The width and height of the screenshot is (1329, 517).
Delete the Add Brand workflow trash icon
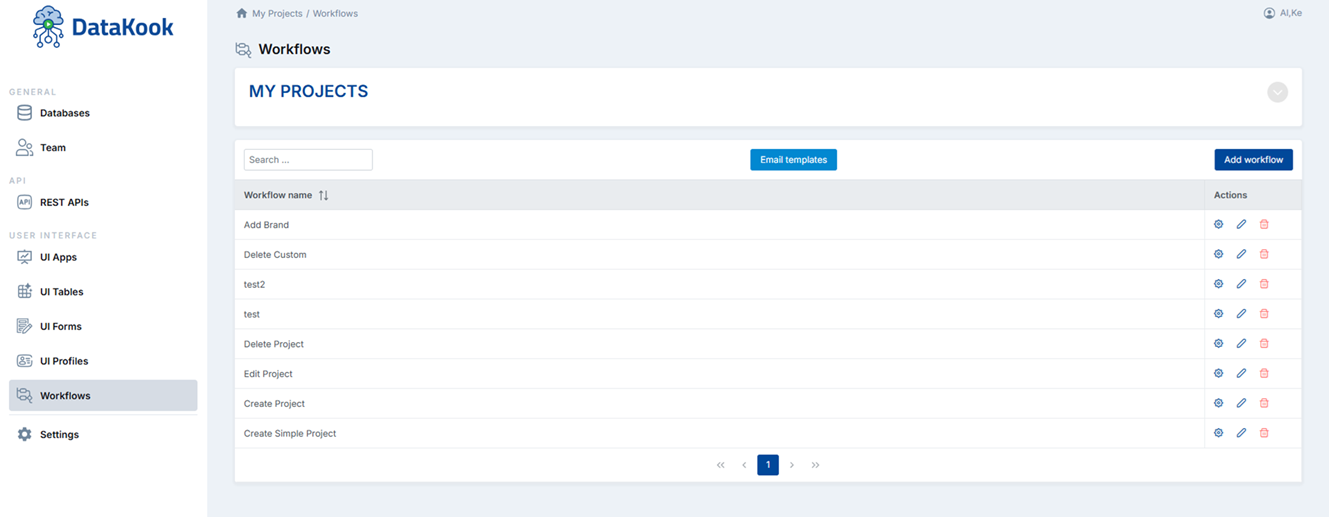1264,224
